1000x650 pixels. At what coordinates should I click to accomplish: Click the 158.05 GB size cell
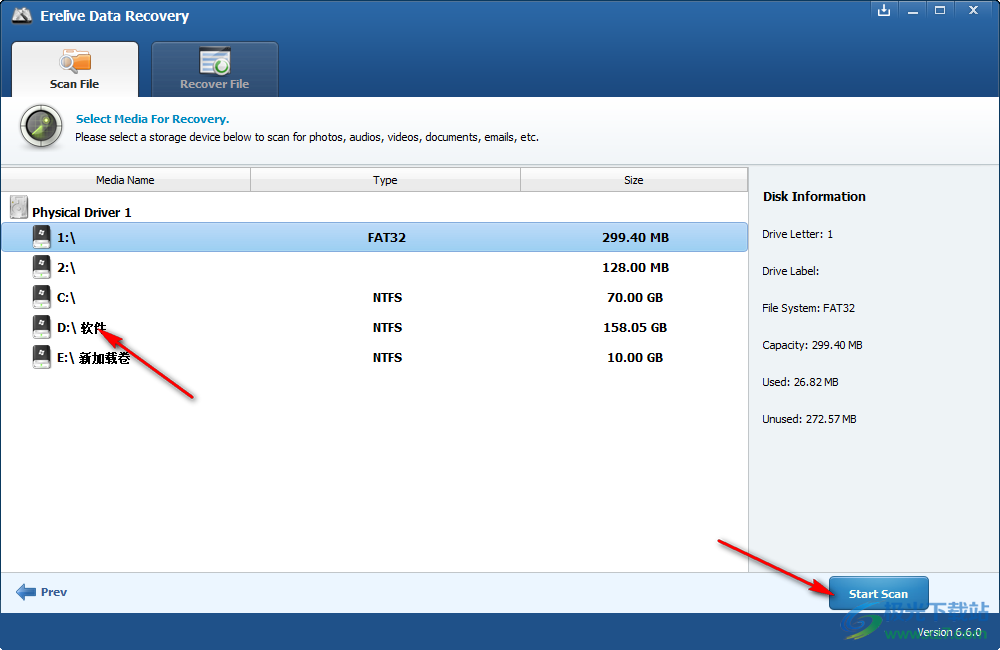[x=635, y=327]
